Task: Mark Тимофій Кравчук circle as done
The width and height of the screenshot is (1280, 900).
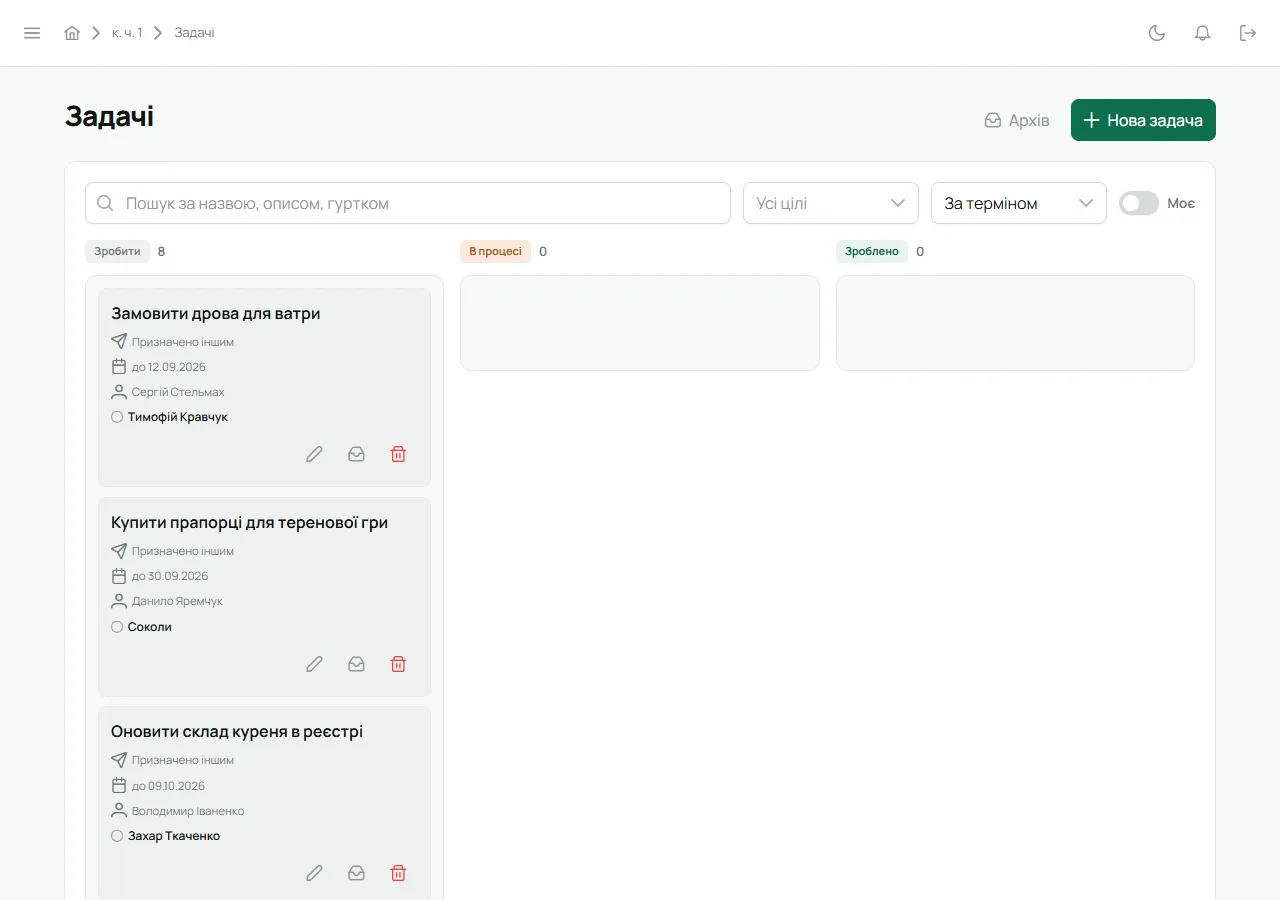Action: (117, 417)
